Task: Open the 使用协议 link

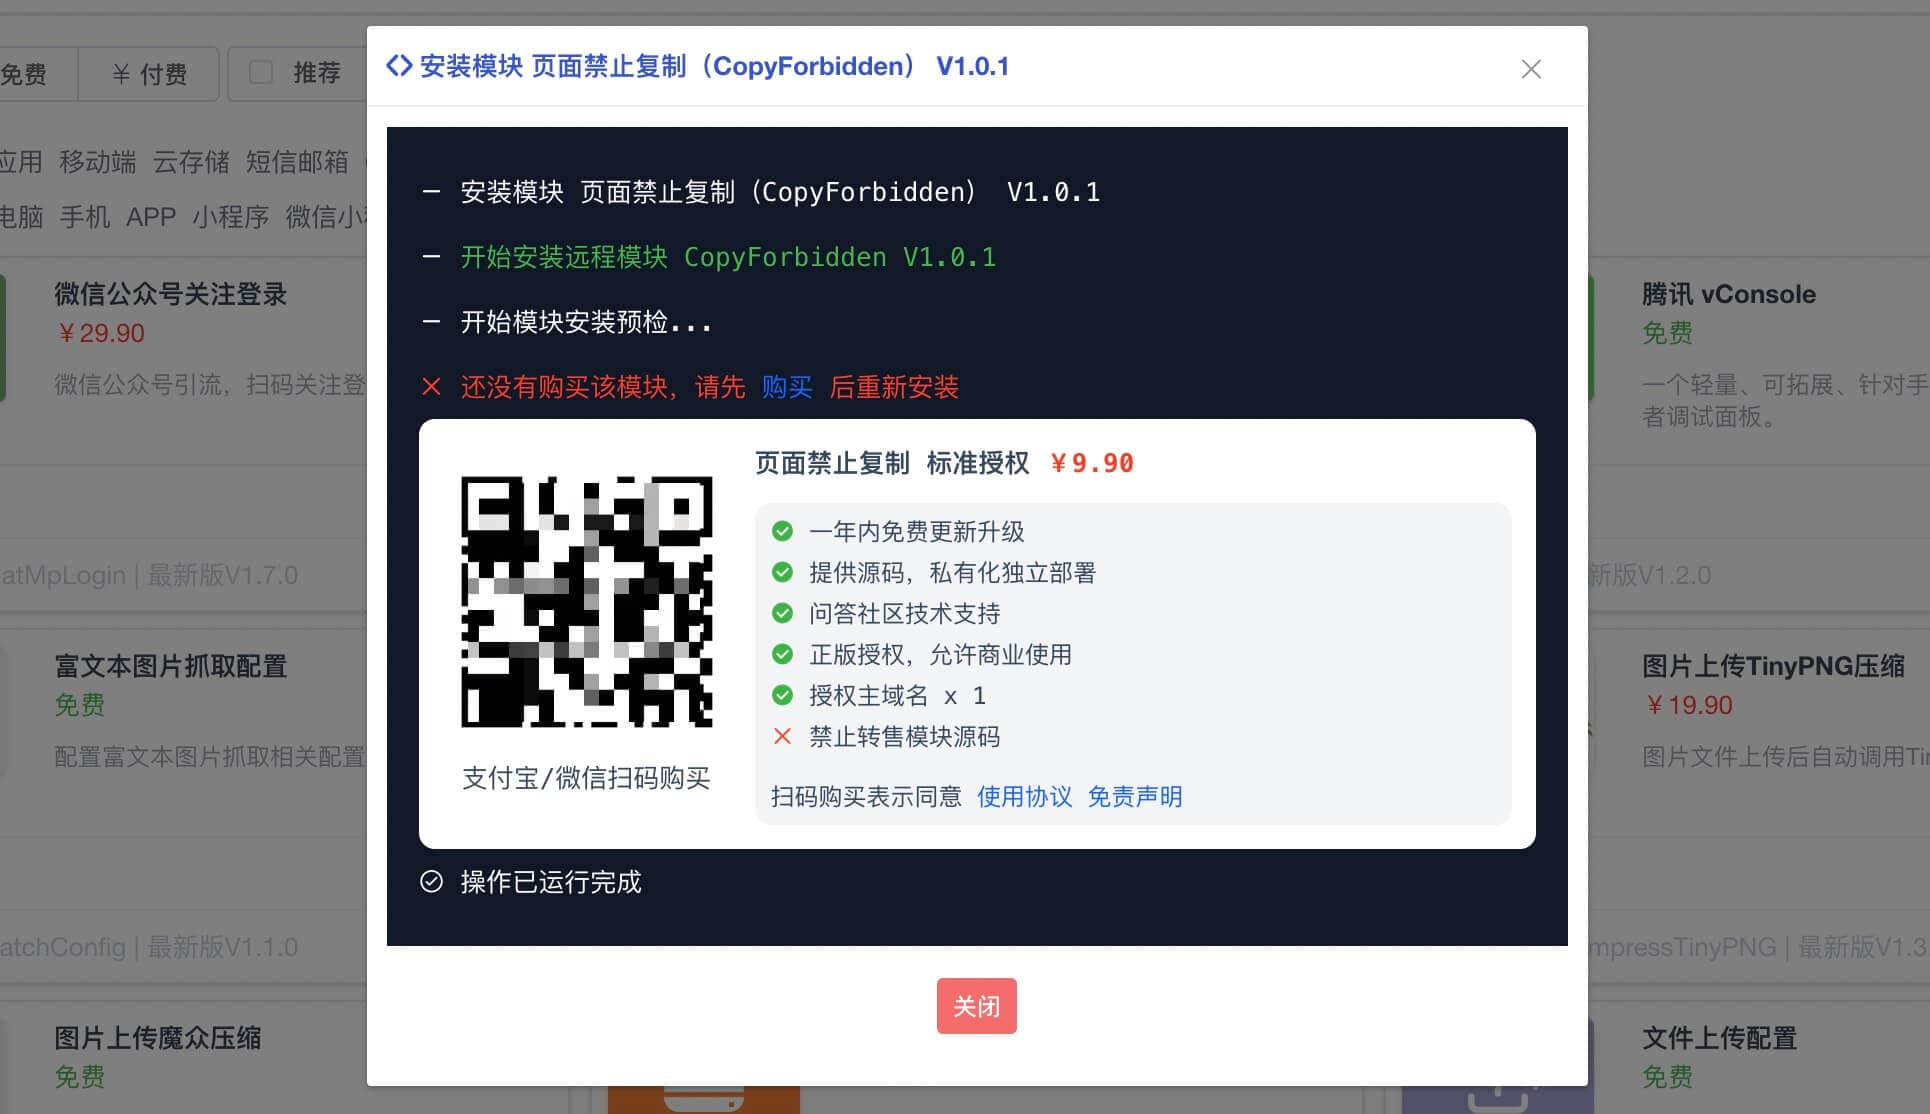Action: click(x=1024, y=796)
